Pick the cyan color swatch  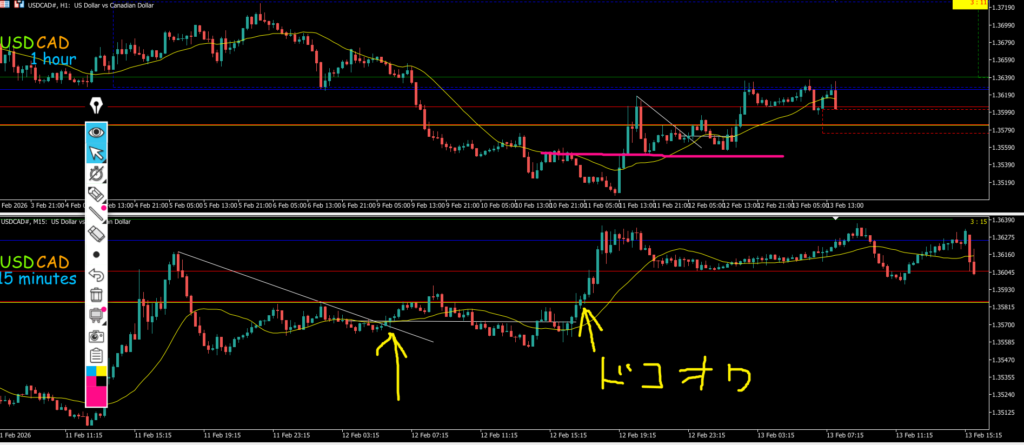[x=91, y=371]
